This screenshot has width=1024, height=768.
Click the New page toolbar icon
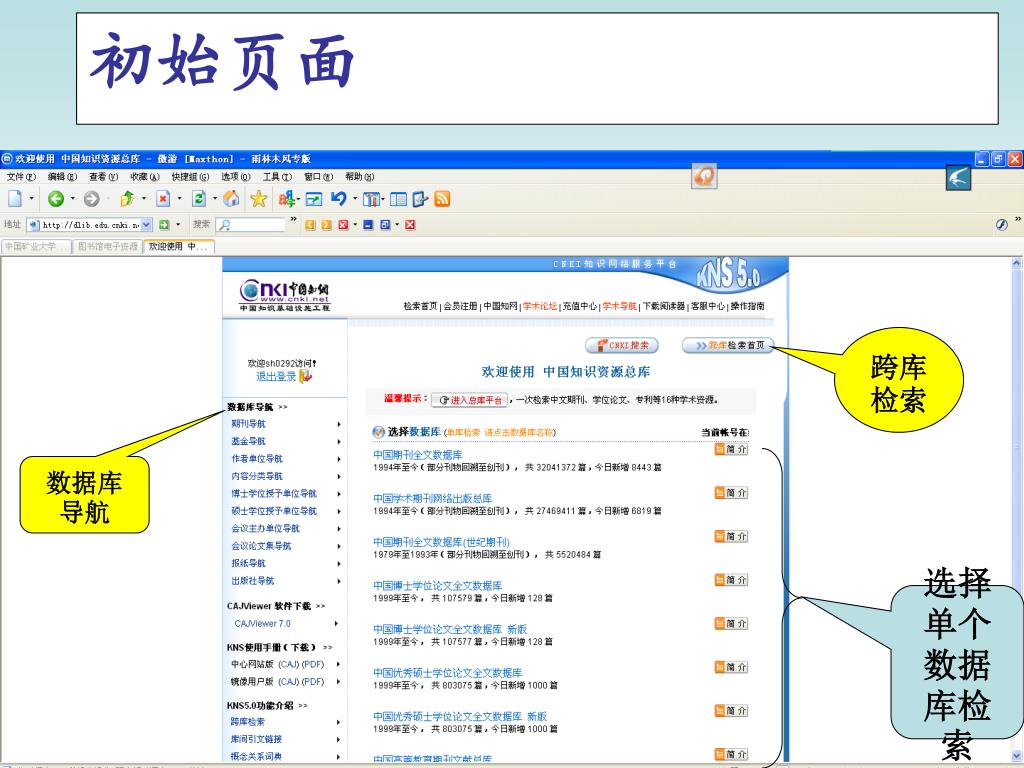[15, 199]
